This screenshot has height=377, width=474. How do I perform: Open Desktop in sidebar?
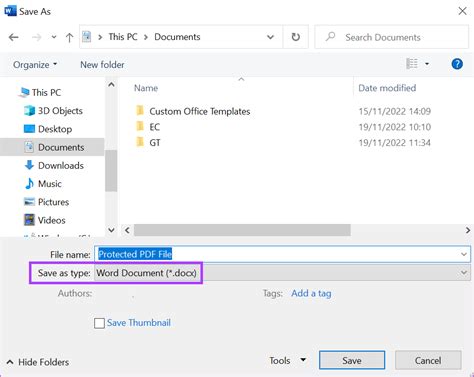pos(55,129)
